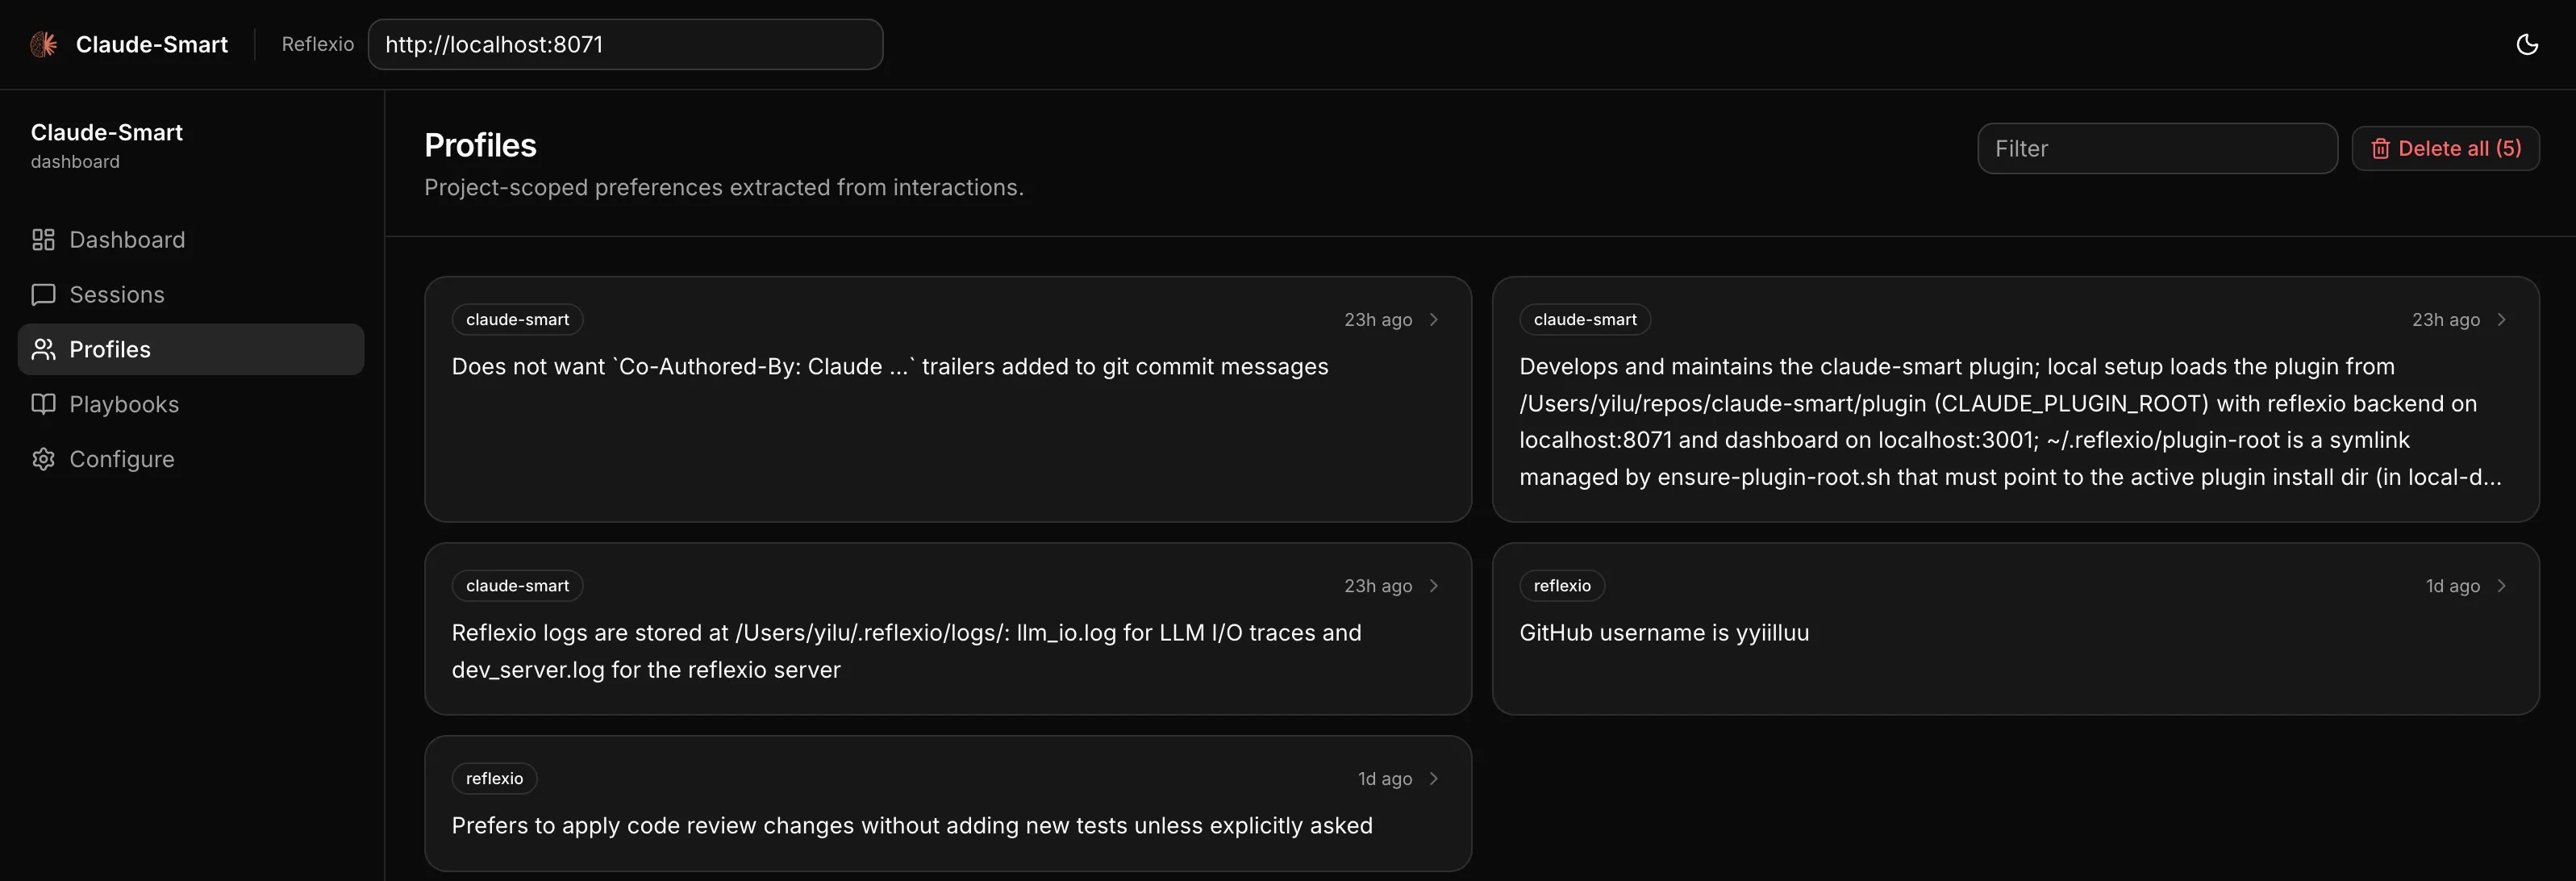The height and width of the screenshot is (881, 2576).
Task: Click 'Reflexio logs are stored at' text
Action: point(906,651)
